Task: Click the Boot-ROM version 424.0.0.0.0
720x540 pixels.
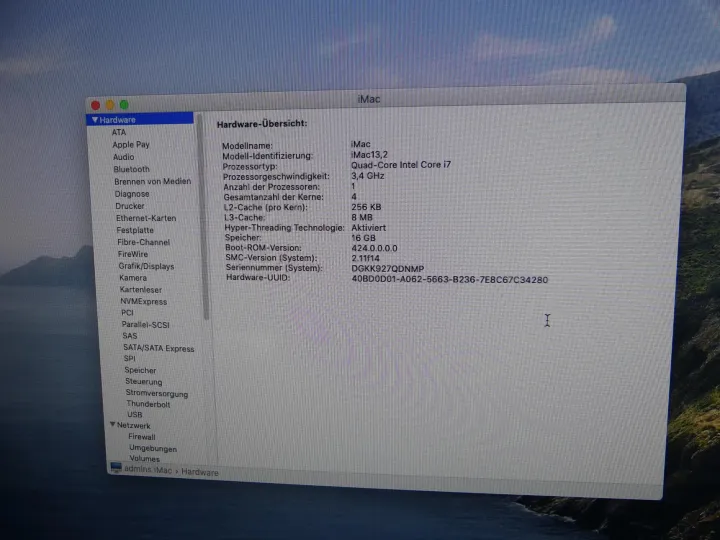Action: (x=374, y=248)
